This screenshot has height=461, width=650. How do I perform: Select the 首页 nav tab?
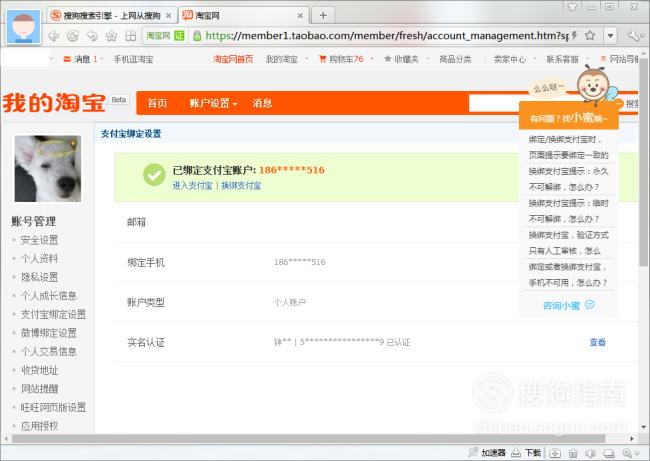(158, 103)
